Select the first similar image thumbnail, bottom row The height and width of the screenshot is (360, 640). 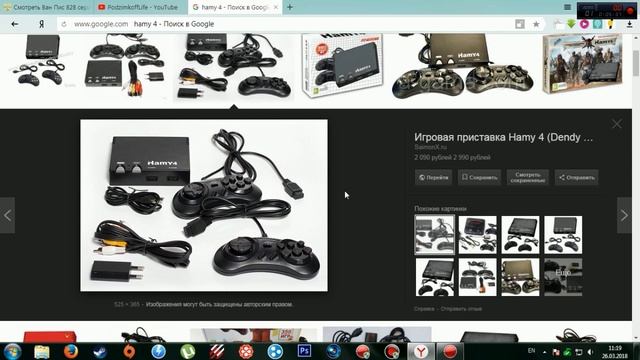(x=435, y=277)
